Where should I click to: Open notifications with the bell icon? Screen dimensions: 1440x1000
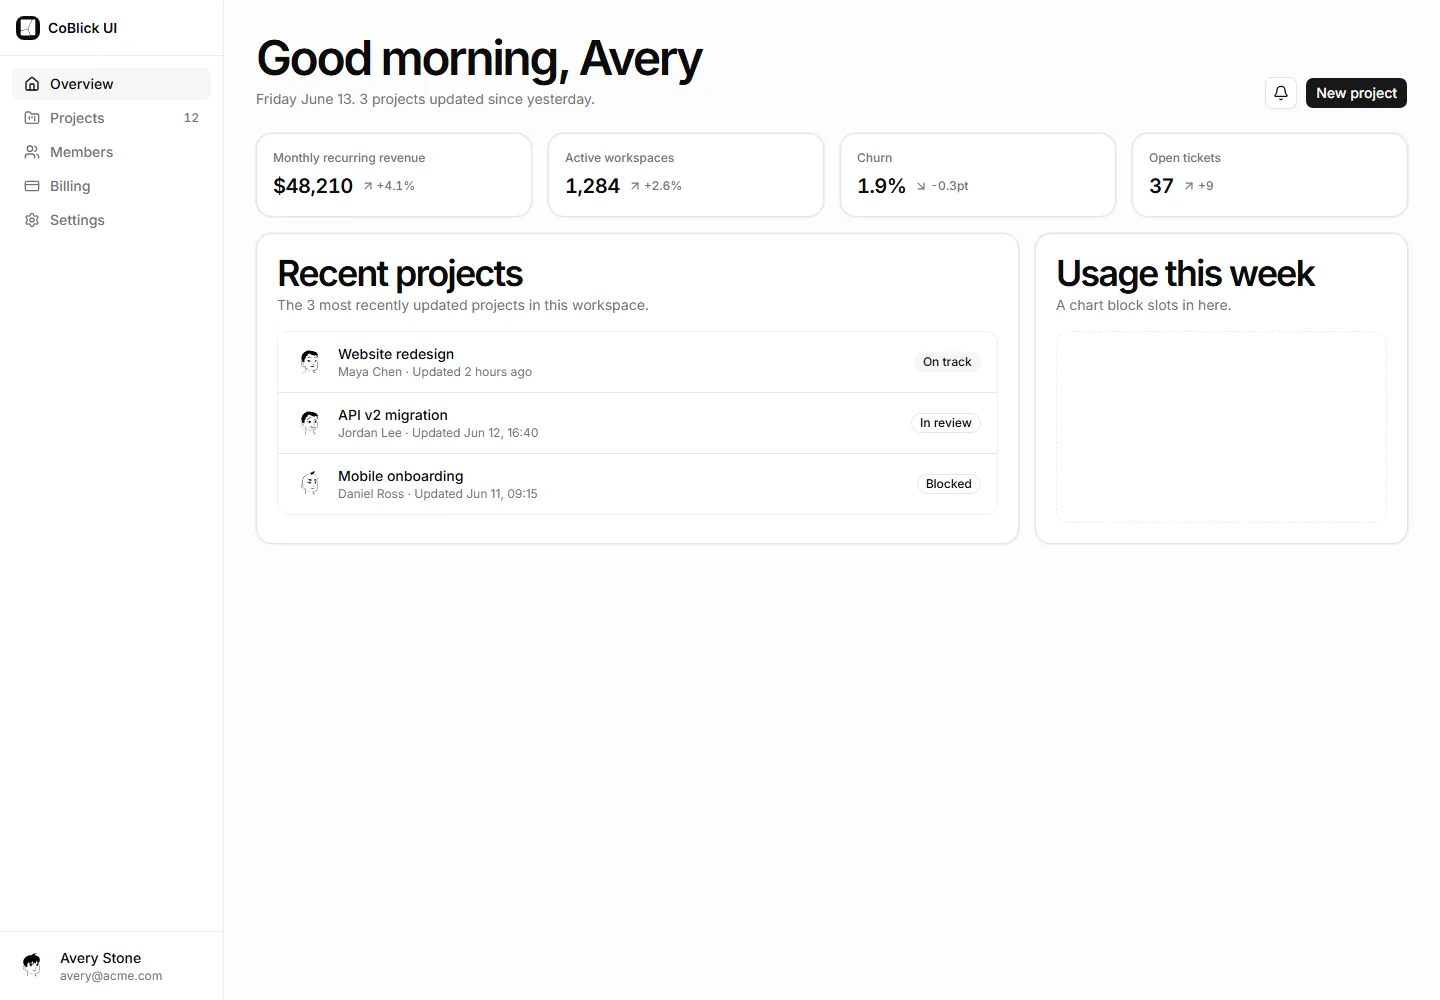tap(1281, 93)
